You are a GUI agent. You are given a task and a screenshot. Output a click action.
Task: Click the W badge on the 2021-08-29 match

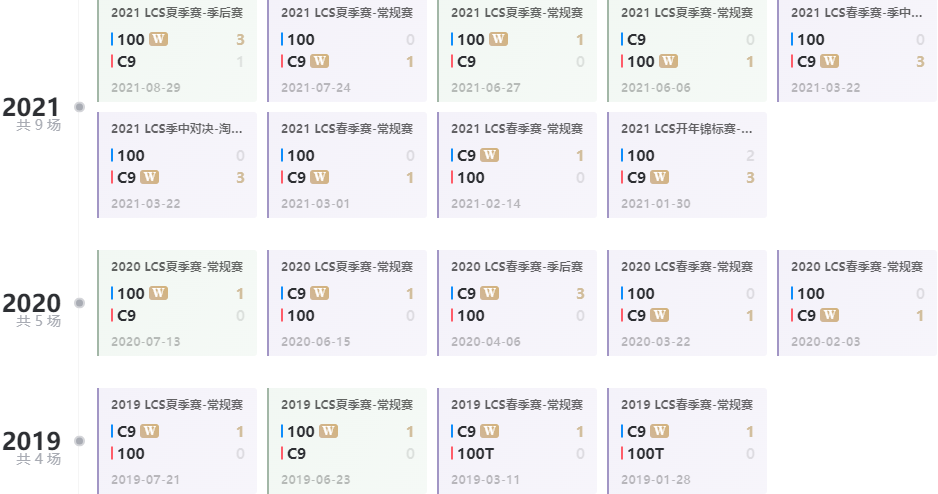pyautogui.click(x=159, y=39)
